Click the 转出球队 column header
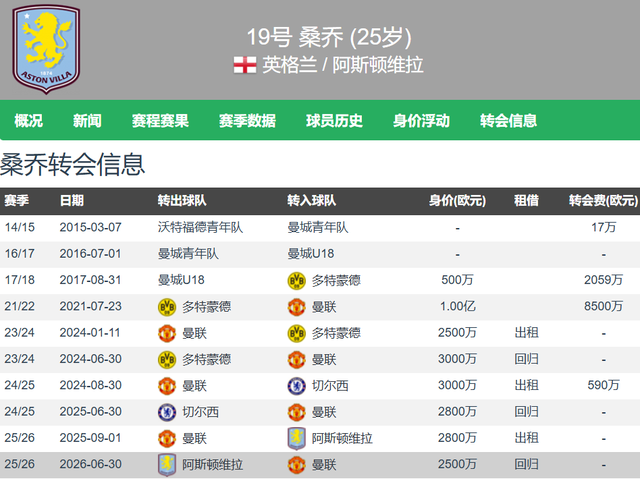 point(182,201)
